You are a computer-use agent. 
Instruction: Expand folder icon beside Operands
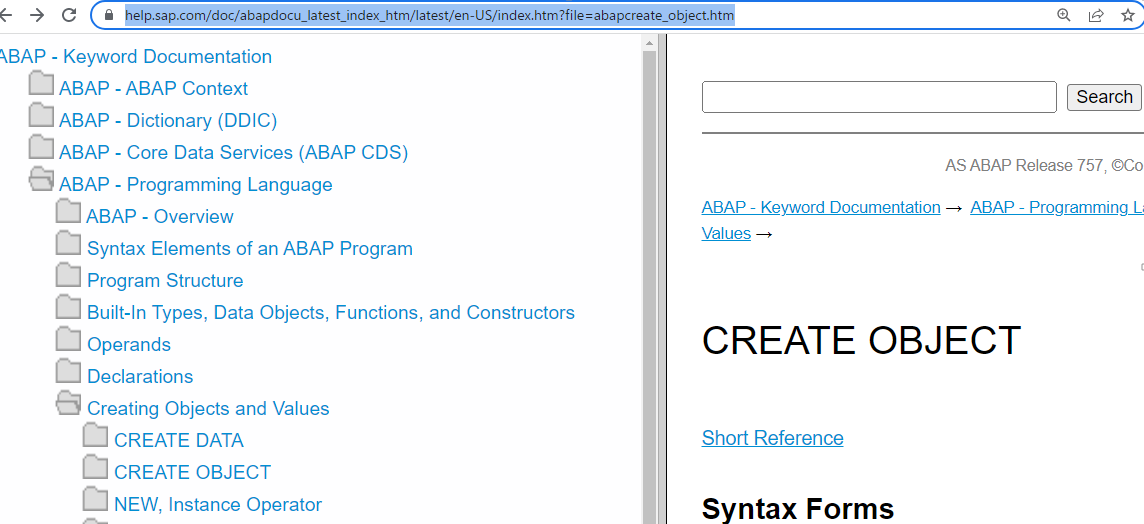click(69, 340)
